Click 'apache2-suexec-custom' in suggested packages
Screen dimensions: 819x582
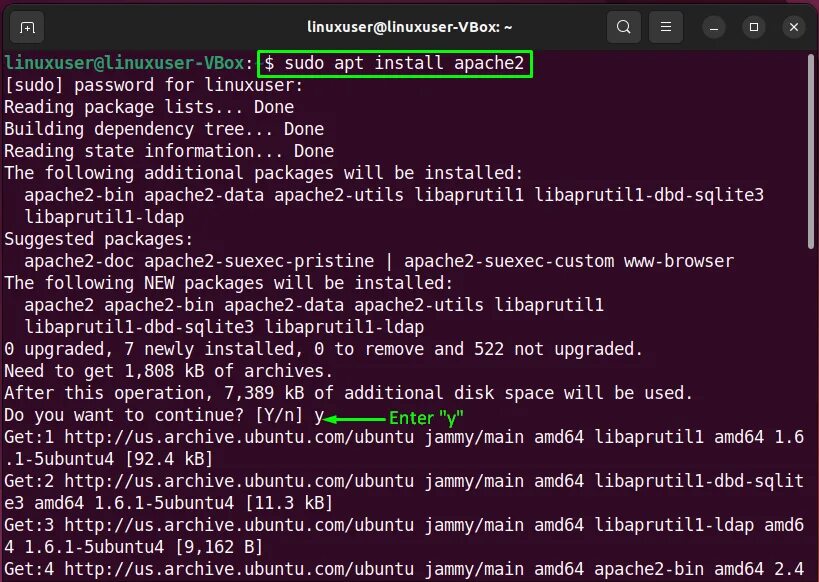click(x=509, y=261)
